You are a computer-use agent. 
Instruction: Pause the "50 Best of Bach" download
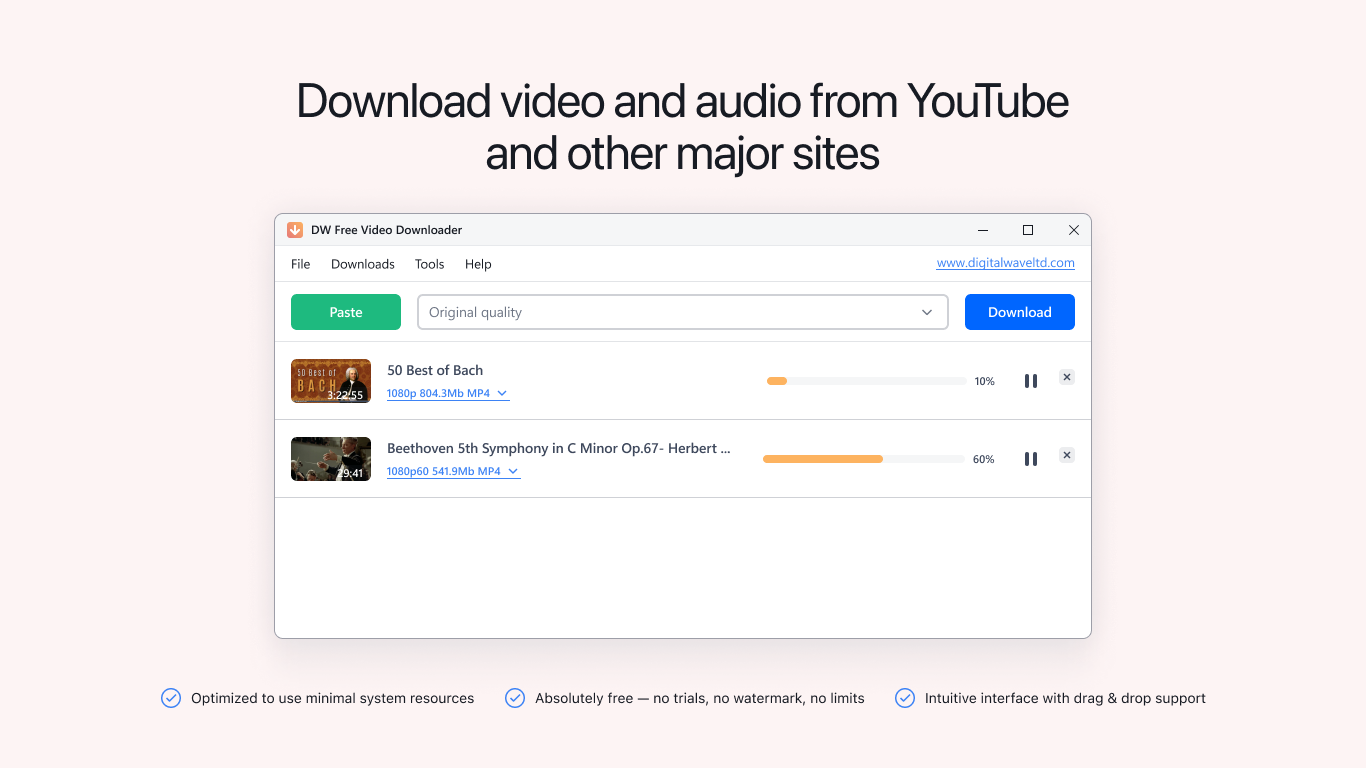1031,380
